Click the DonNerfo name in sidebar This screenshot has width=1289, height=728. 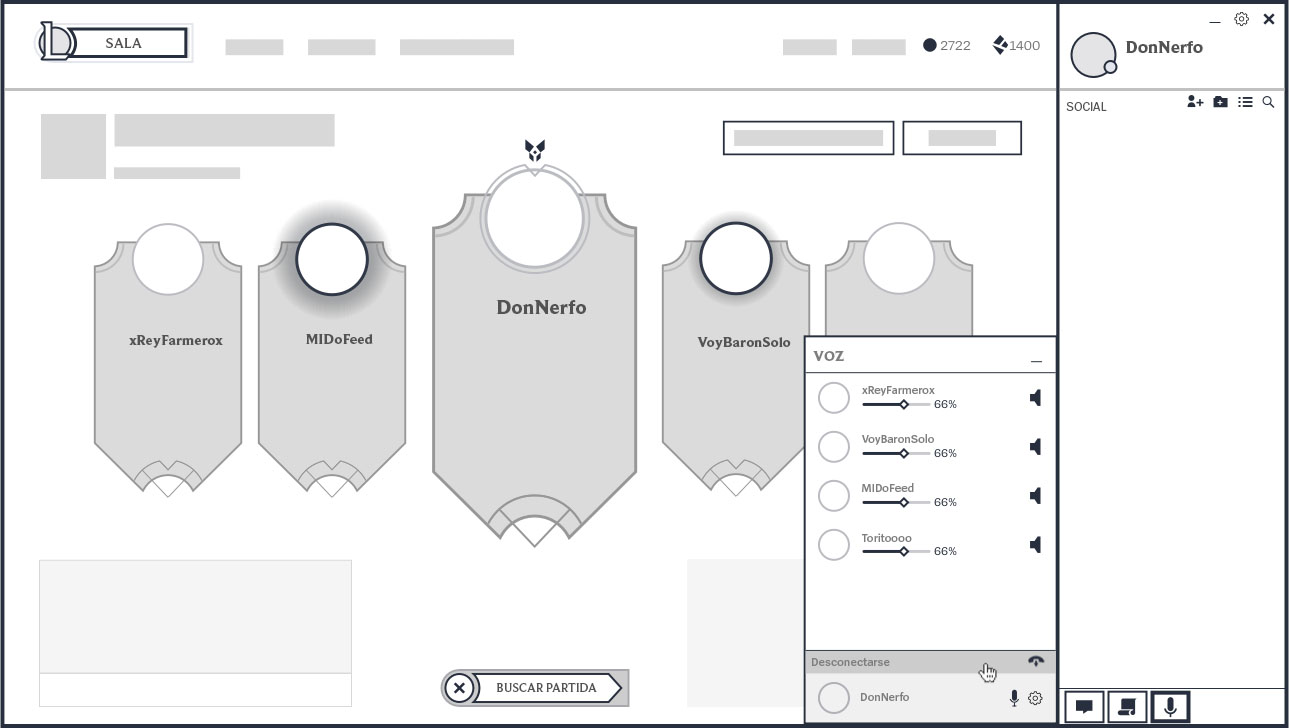pos(1164,47)
